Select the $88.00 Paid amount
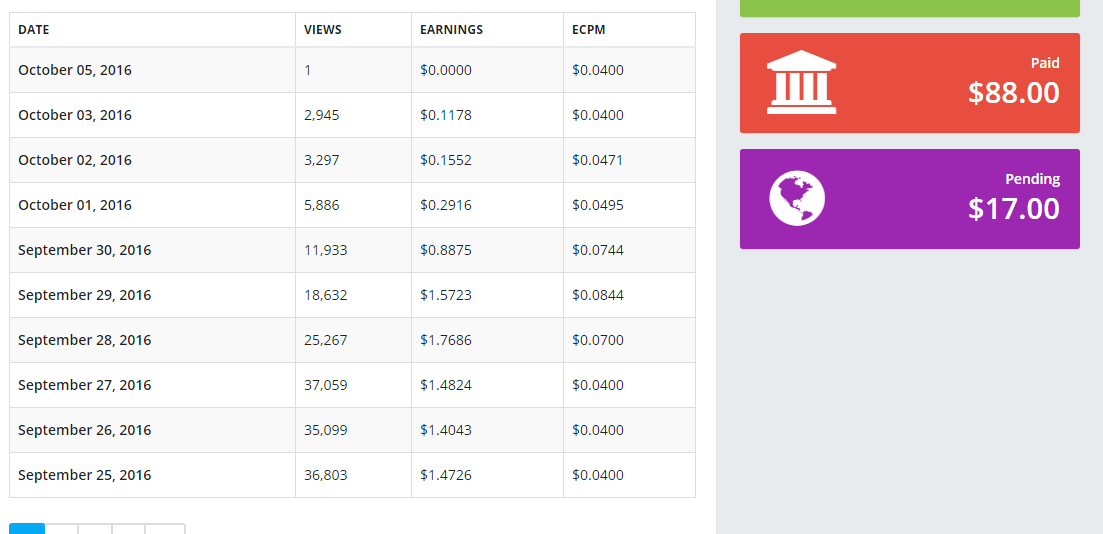The height and width of the screenshot is (534, 1103). tap(1013, 93)
